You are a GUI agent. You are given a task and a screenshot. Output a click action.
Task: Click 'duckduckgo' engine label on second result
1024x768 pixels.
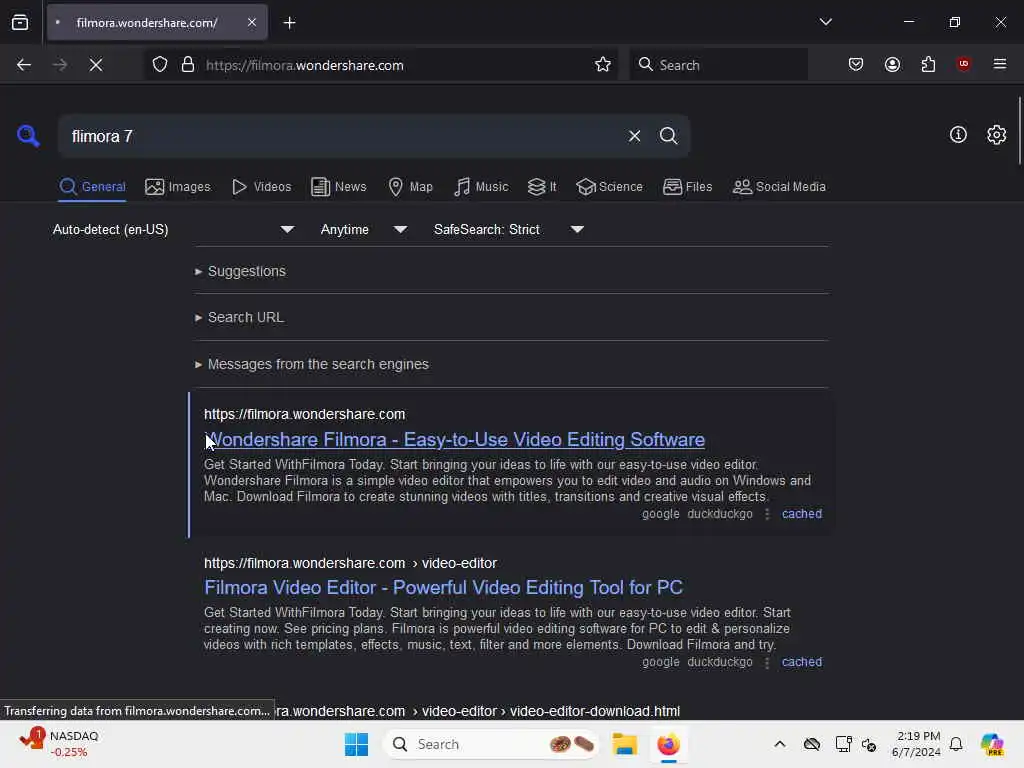tap(720, 662)
